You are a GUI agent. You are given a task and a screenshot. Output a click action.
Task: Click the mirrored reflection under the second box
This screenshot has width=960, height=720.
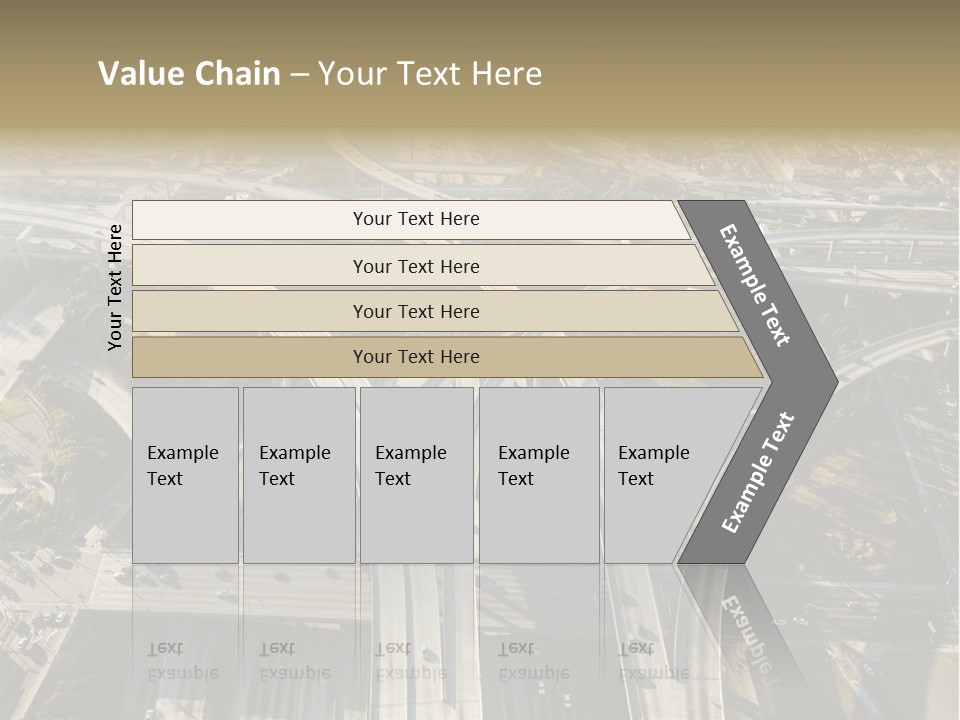pyautogui.click(x=295, y=660)
